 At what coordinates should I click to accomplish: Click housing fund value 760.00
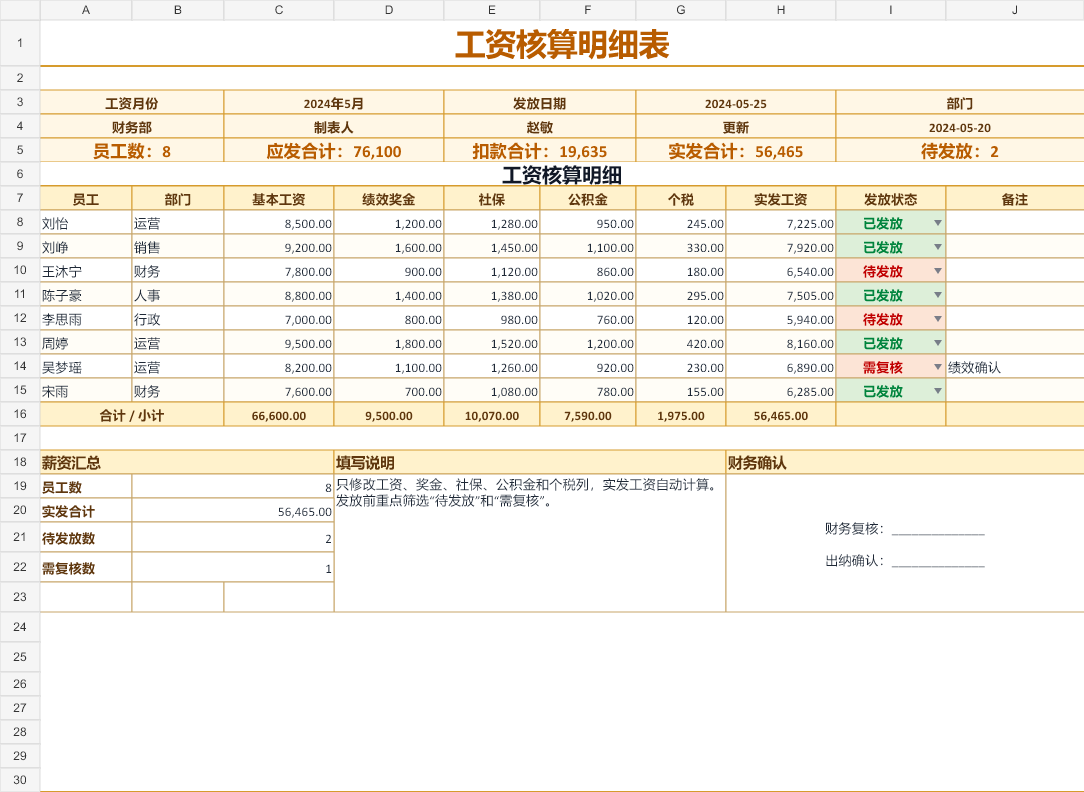(x=588, y=319)
